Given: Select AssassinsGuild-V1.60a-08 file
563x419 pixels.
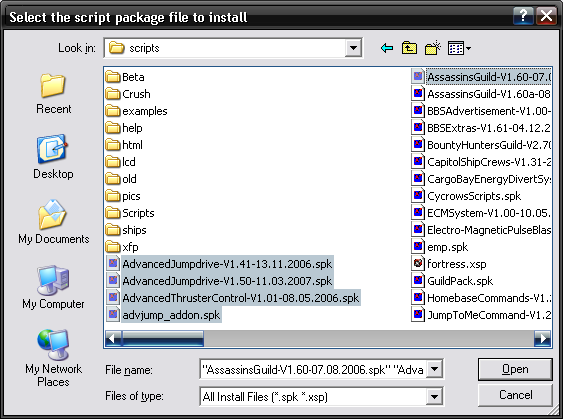Looking at the screenshot, I should pyautogui.click(x=481, y=94).
